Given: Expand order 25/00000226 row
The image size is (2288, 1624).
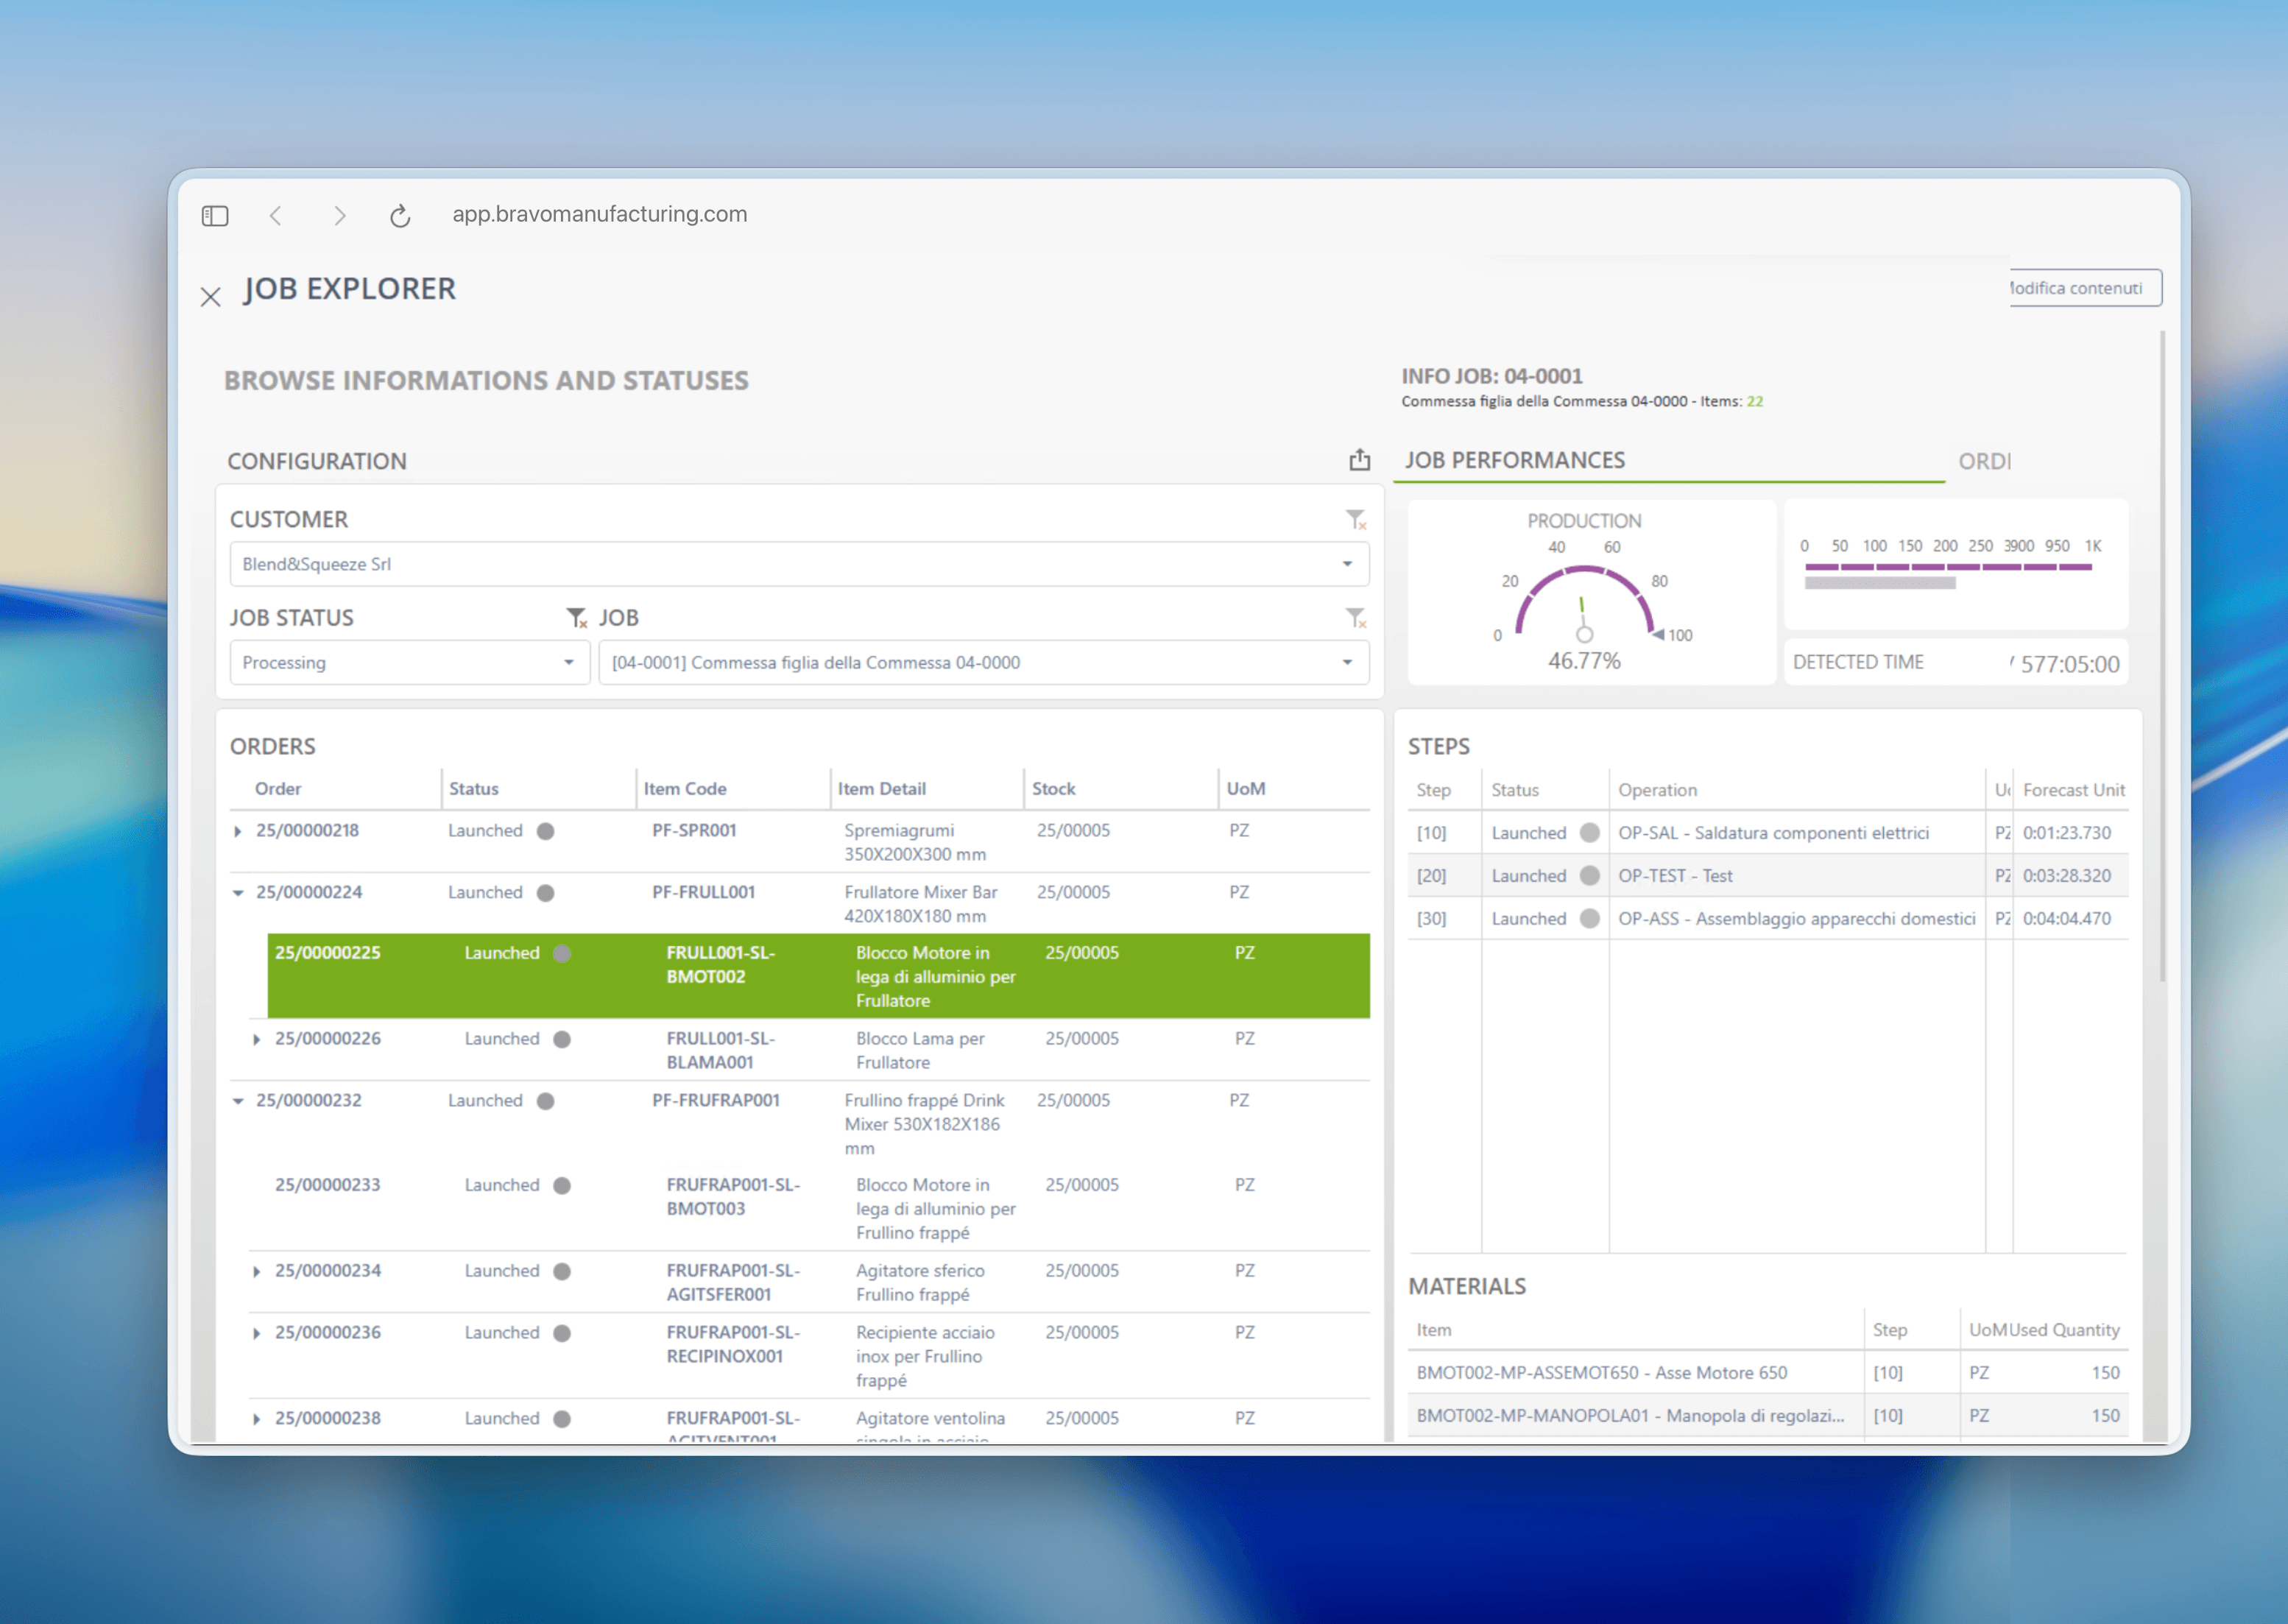Looking at the screenshot, I should click(x=257, y=1040).
